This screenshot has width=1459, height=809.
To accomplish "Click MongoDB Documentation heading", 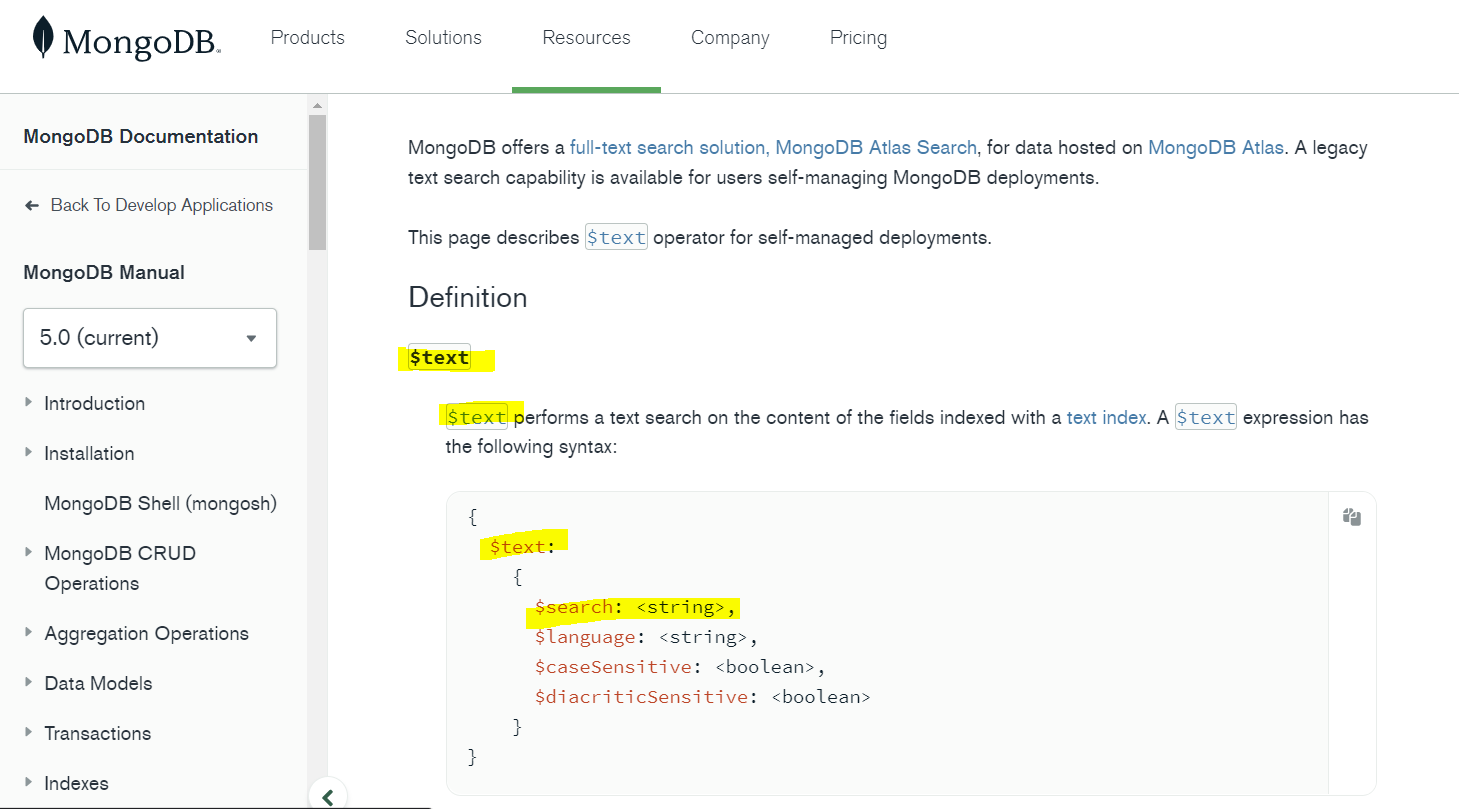I will (x=141, y=136).
